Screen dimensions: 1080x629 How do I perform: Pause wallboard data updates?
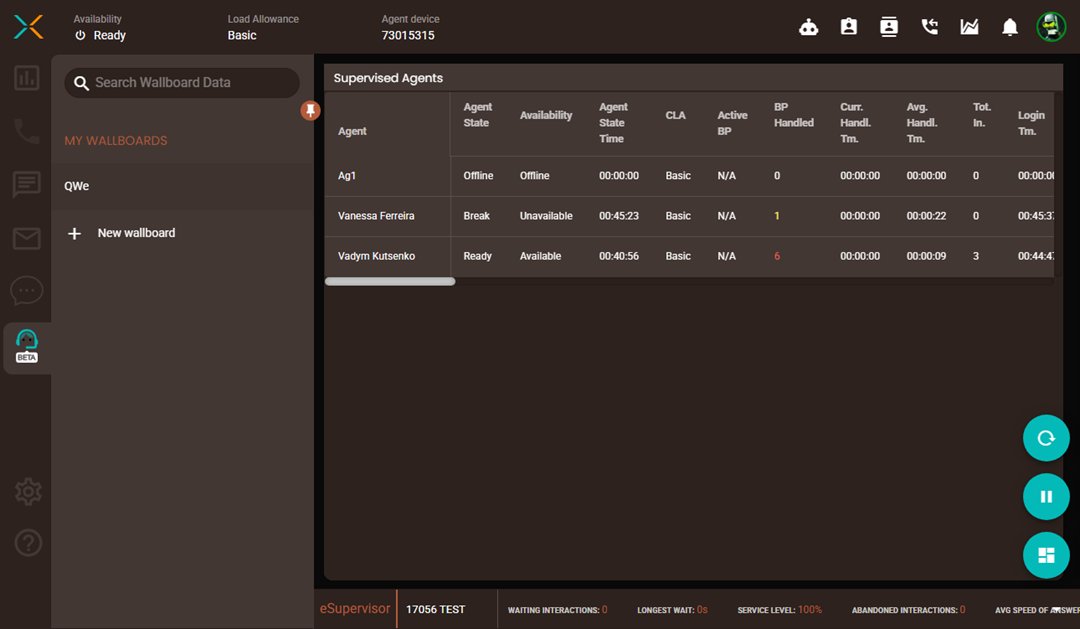click(1046, 496)
